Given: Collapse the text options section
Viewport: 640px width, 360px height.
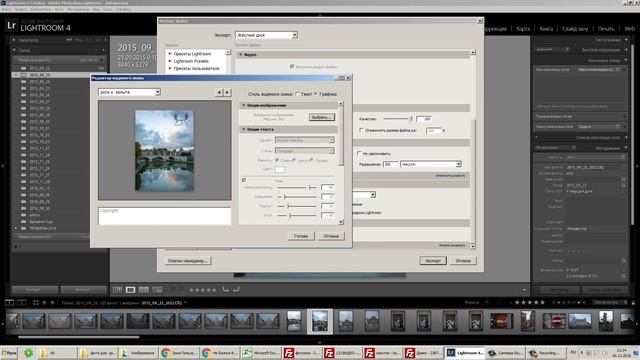Looking at the screenshot, I should [243, 129].
